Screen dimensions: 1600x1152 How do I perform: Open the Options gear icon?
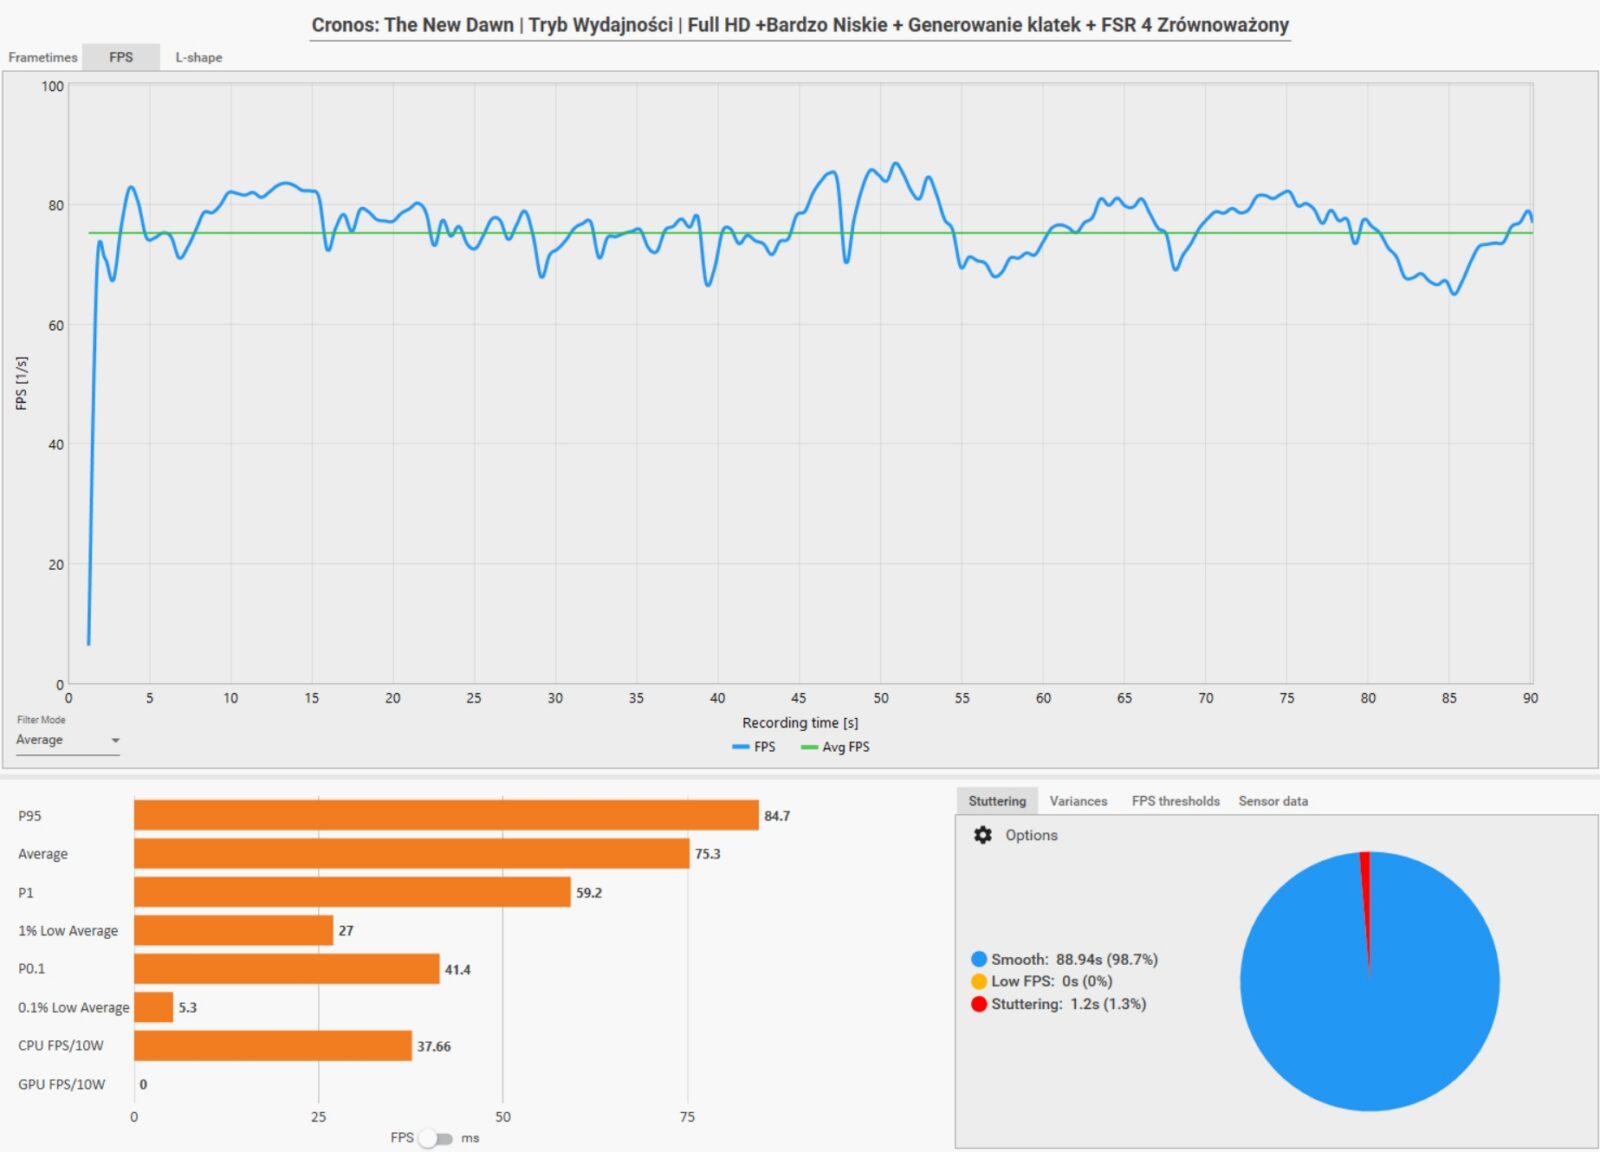click(x=982, y=835)
